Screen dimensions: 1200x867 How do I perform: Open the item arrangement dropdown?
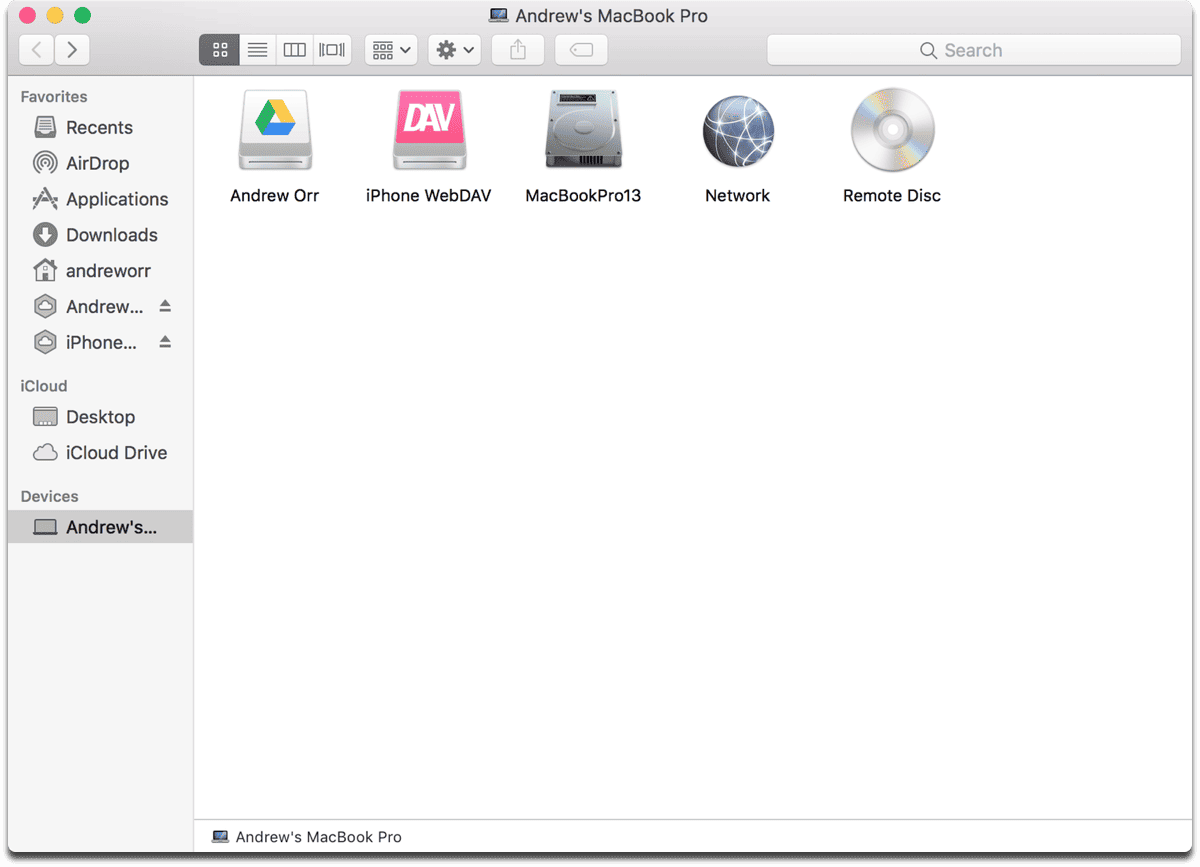click(x=391, y=50)
